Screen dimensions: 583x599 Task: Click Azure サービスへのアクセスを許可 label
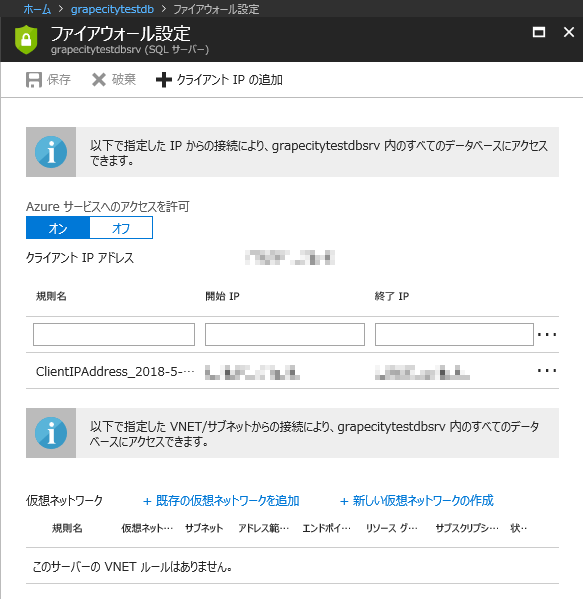pos(108,207)
